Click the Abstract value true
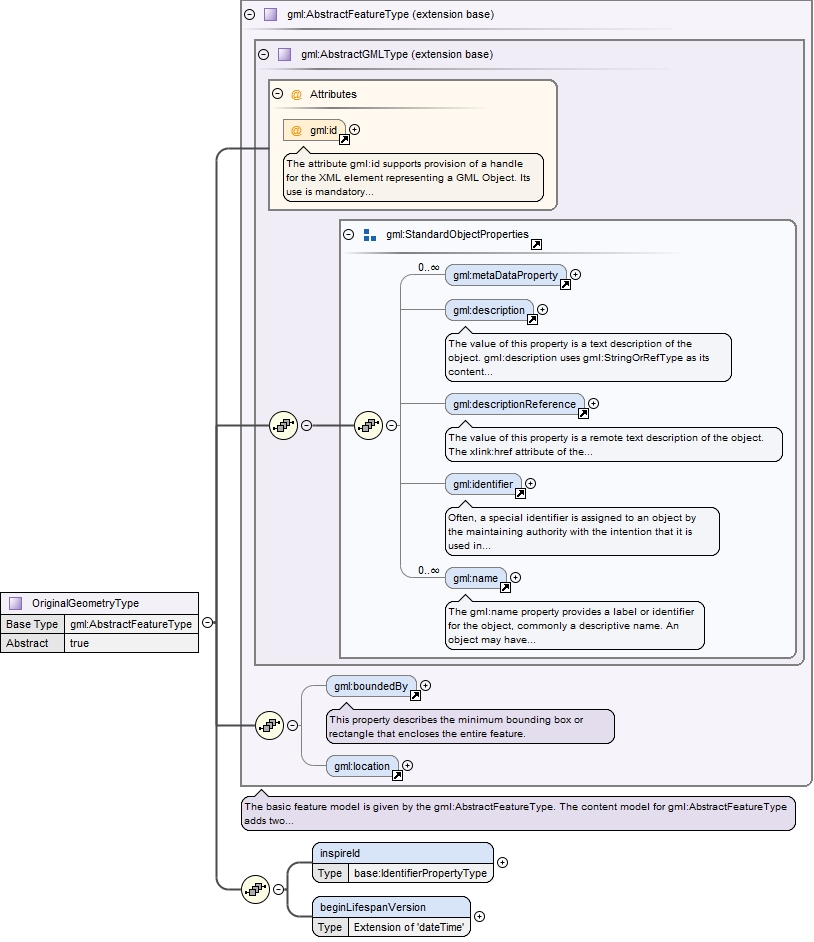This screenshot has height=942, width=814. [131, 643]
